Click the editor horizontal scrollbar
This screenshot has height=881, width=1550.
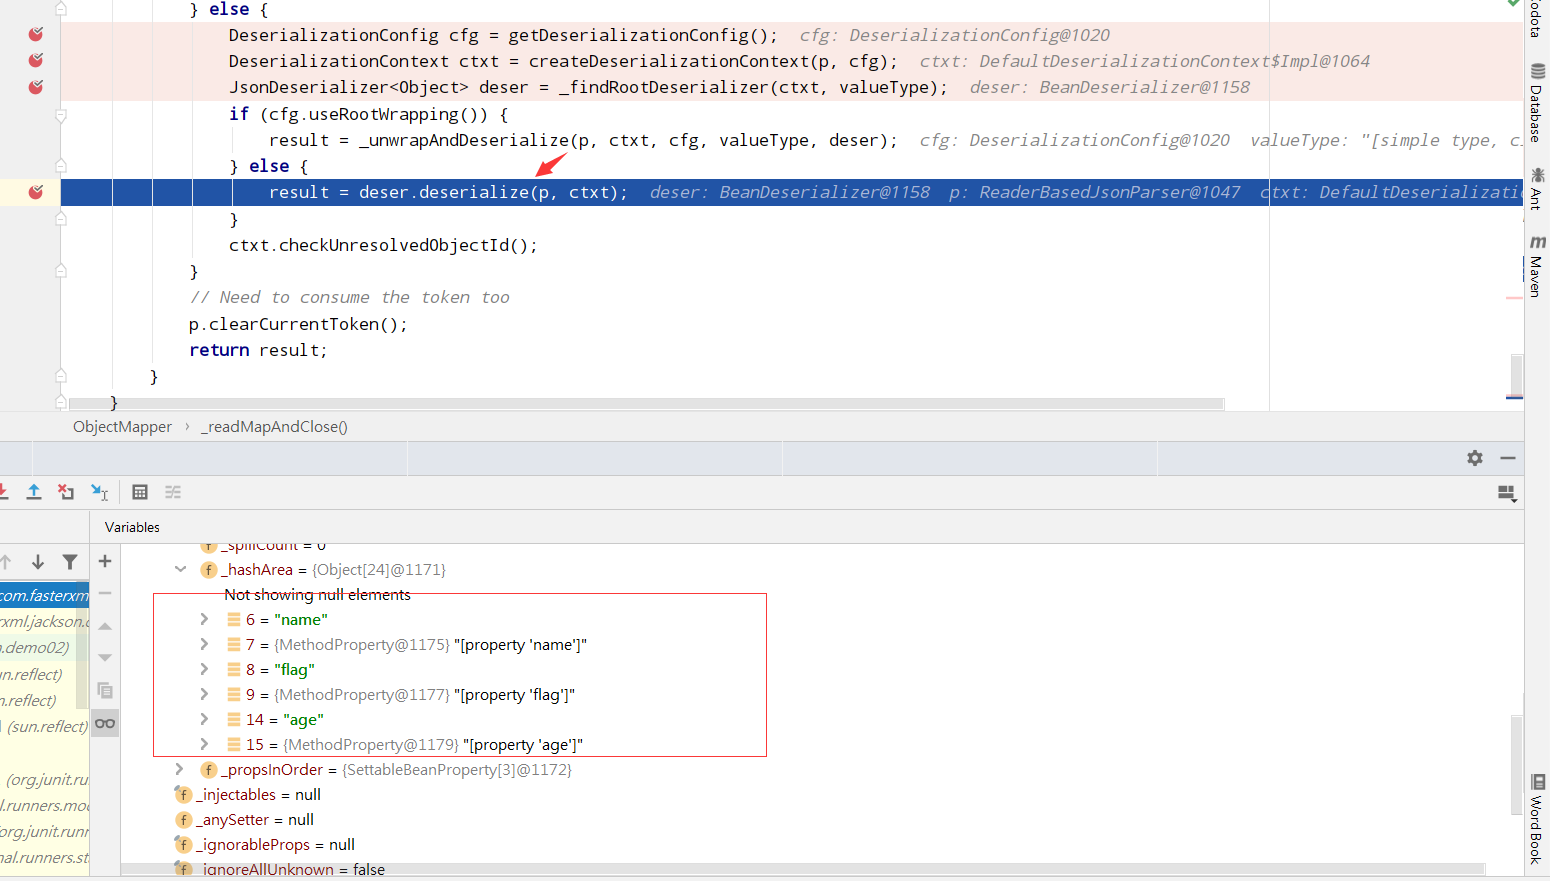pos(646,404)
